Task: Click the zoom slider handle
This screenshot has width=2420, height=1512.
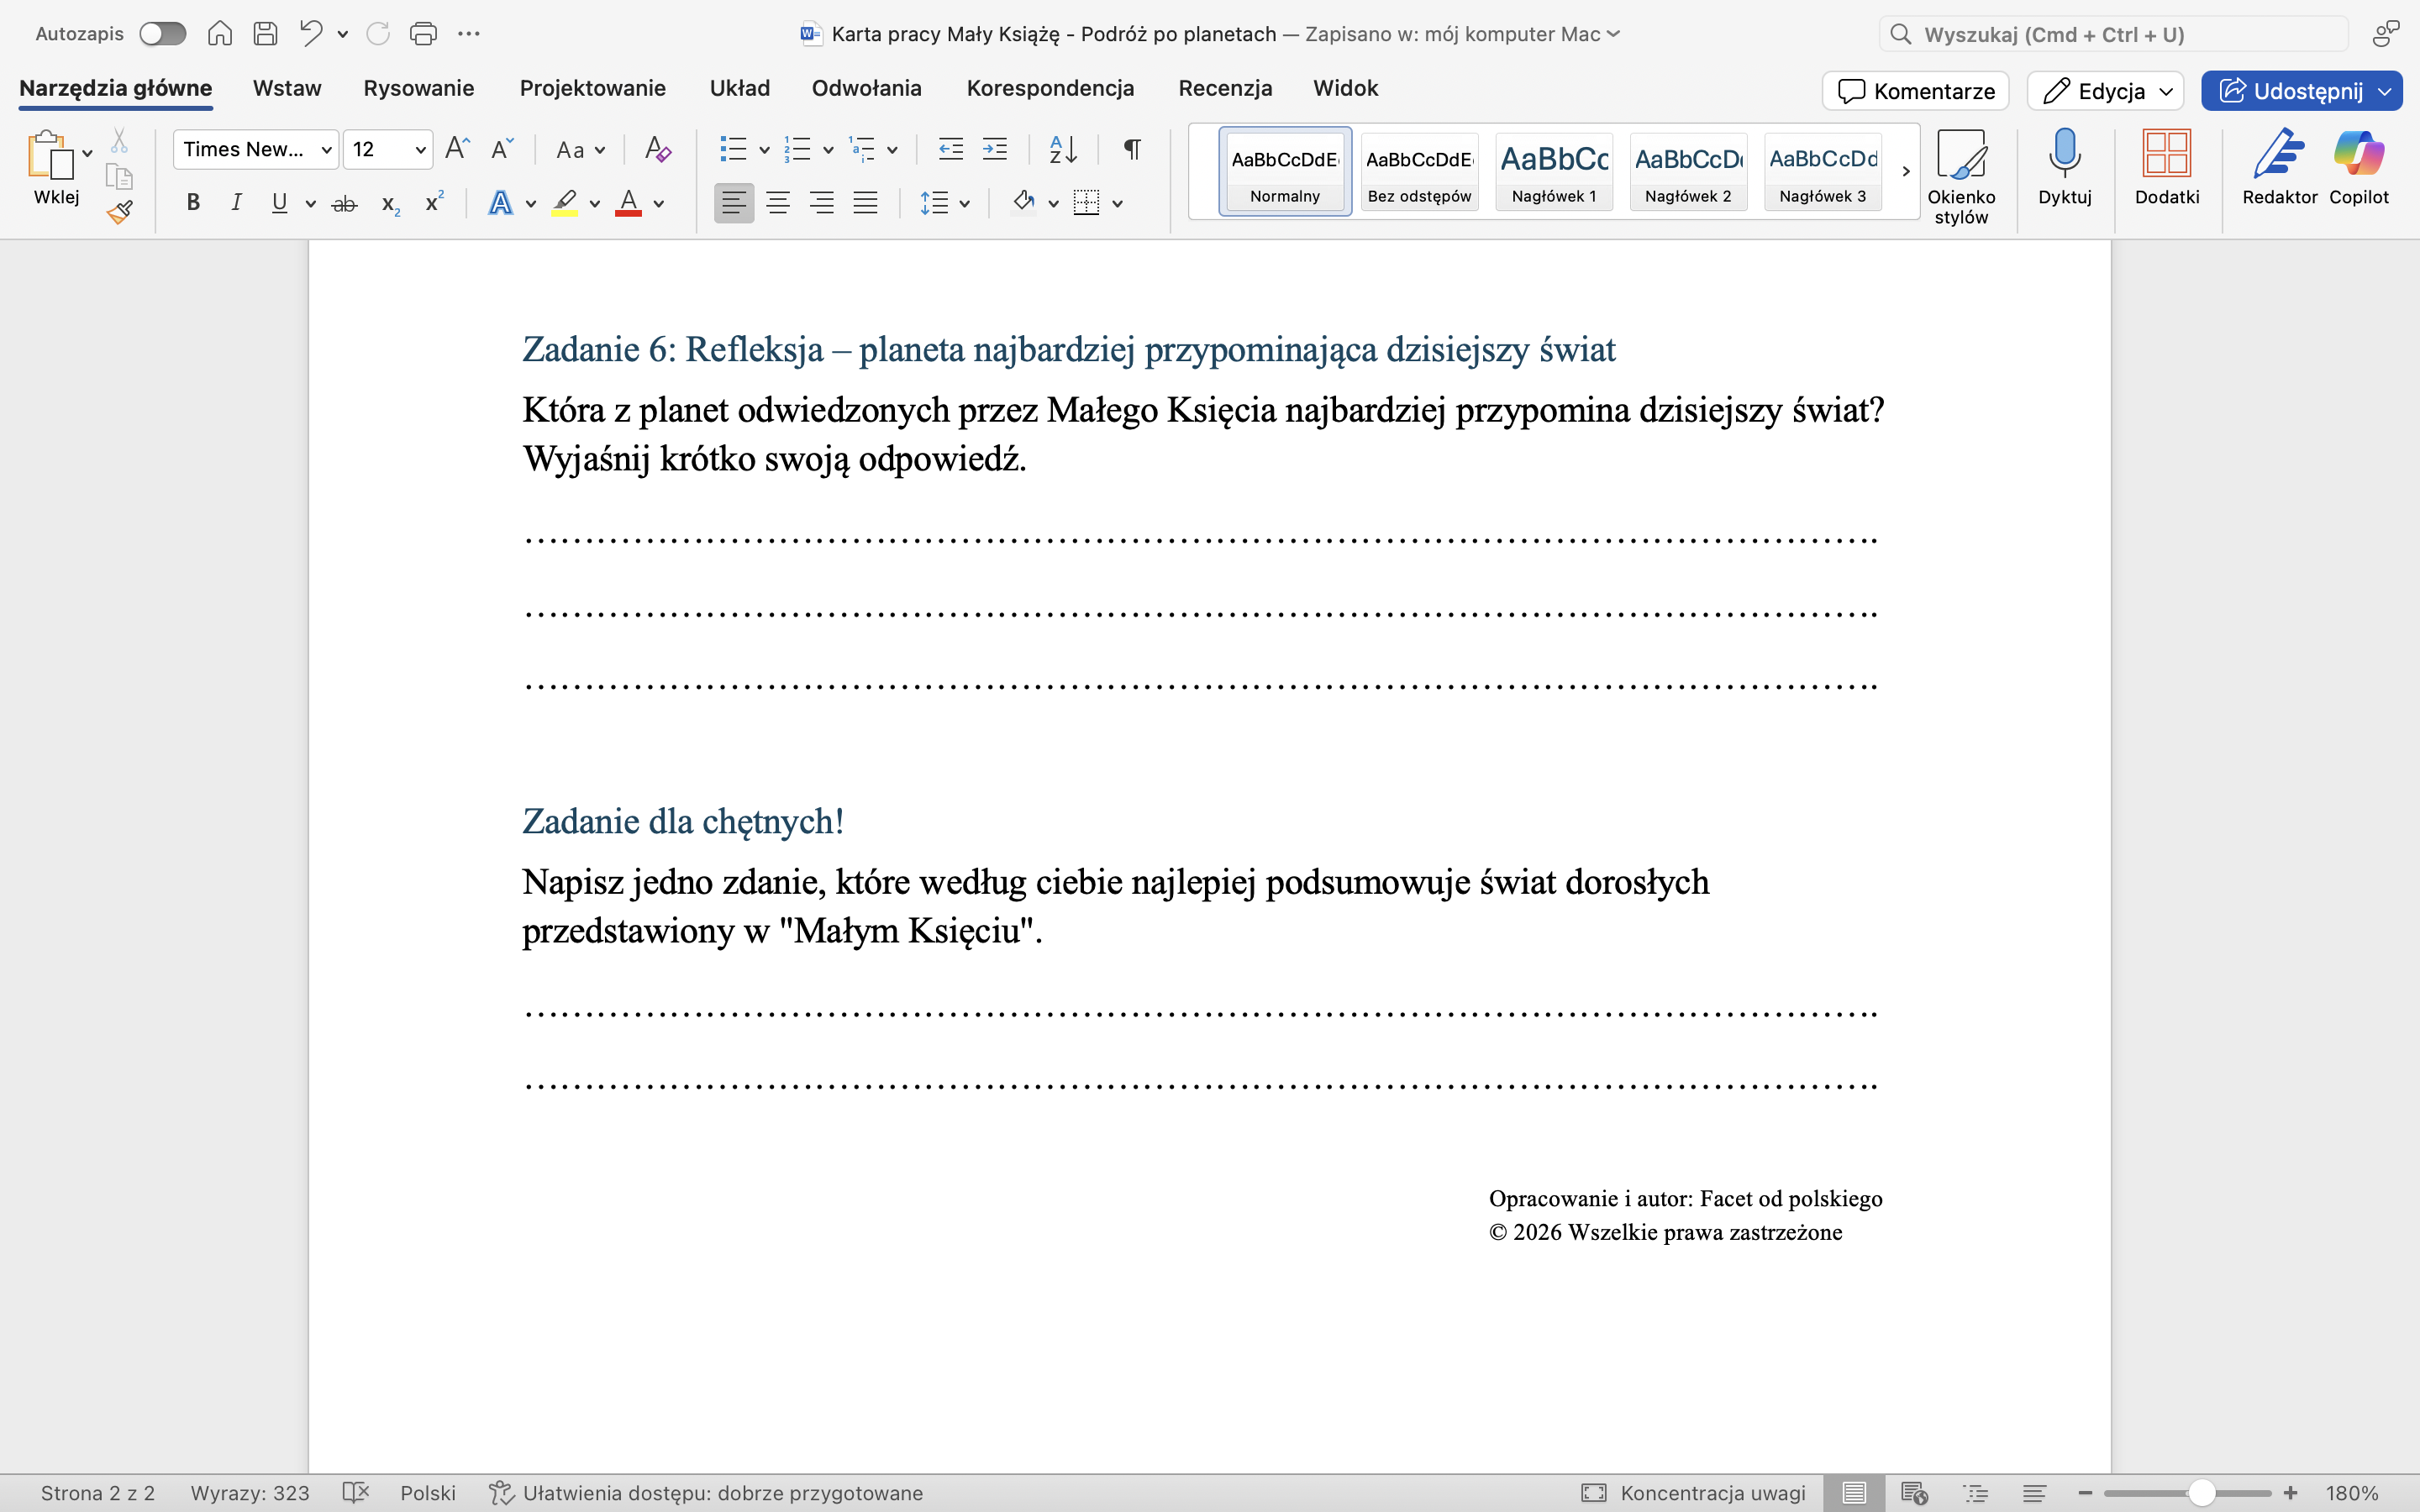Action: (x=2201, y=1493)
